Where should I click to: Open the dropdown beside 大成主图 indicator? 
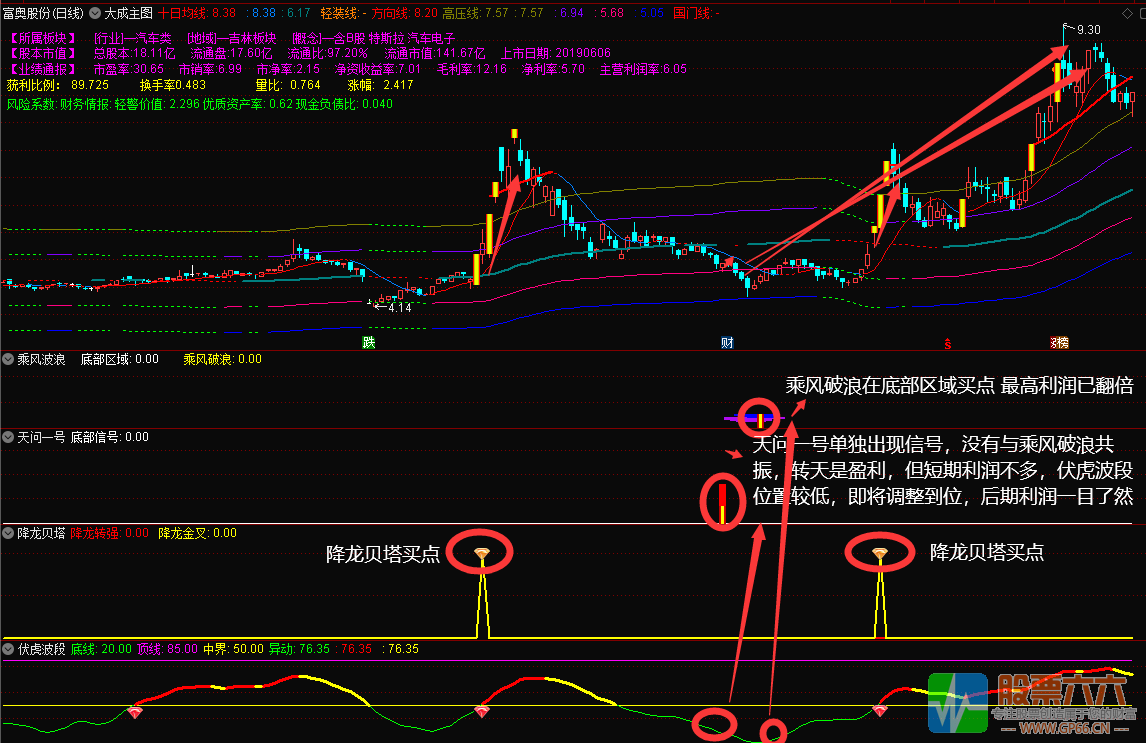[x=96, y=13]
